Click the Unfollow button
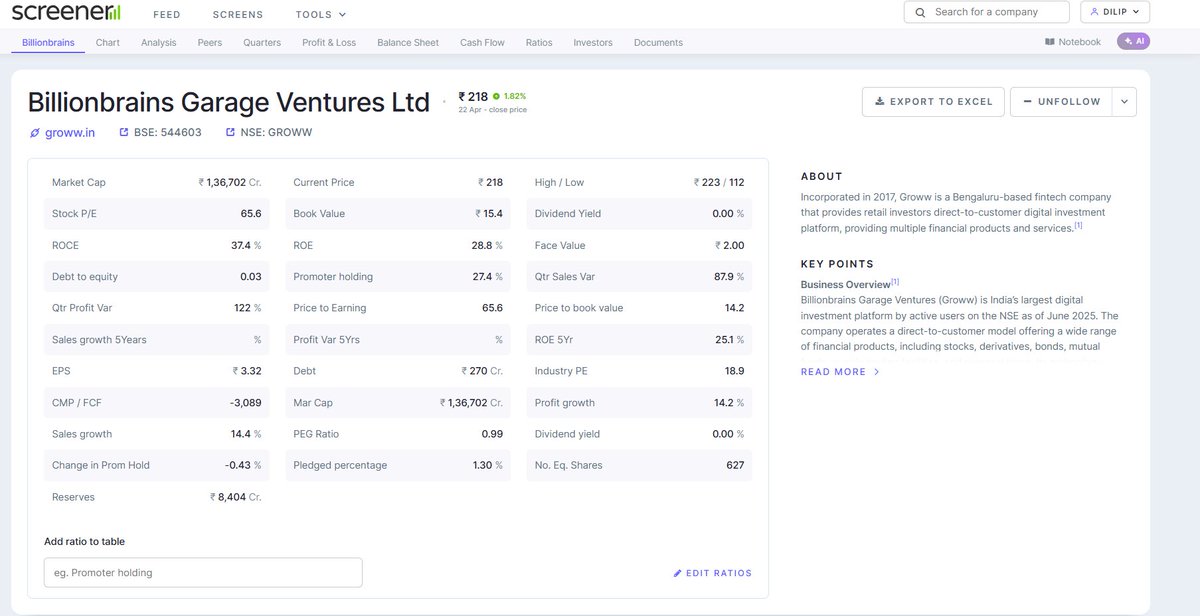Image resolution: width=1200 pixels, height=616 pixels. [1061, 101]
